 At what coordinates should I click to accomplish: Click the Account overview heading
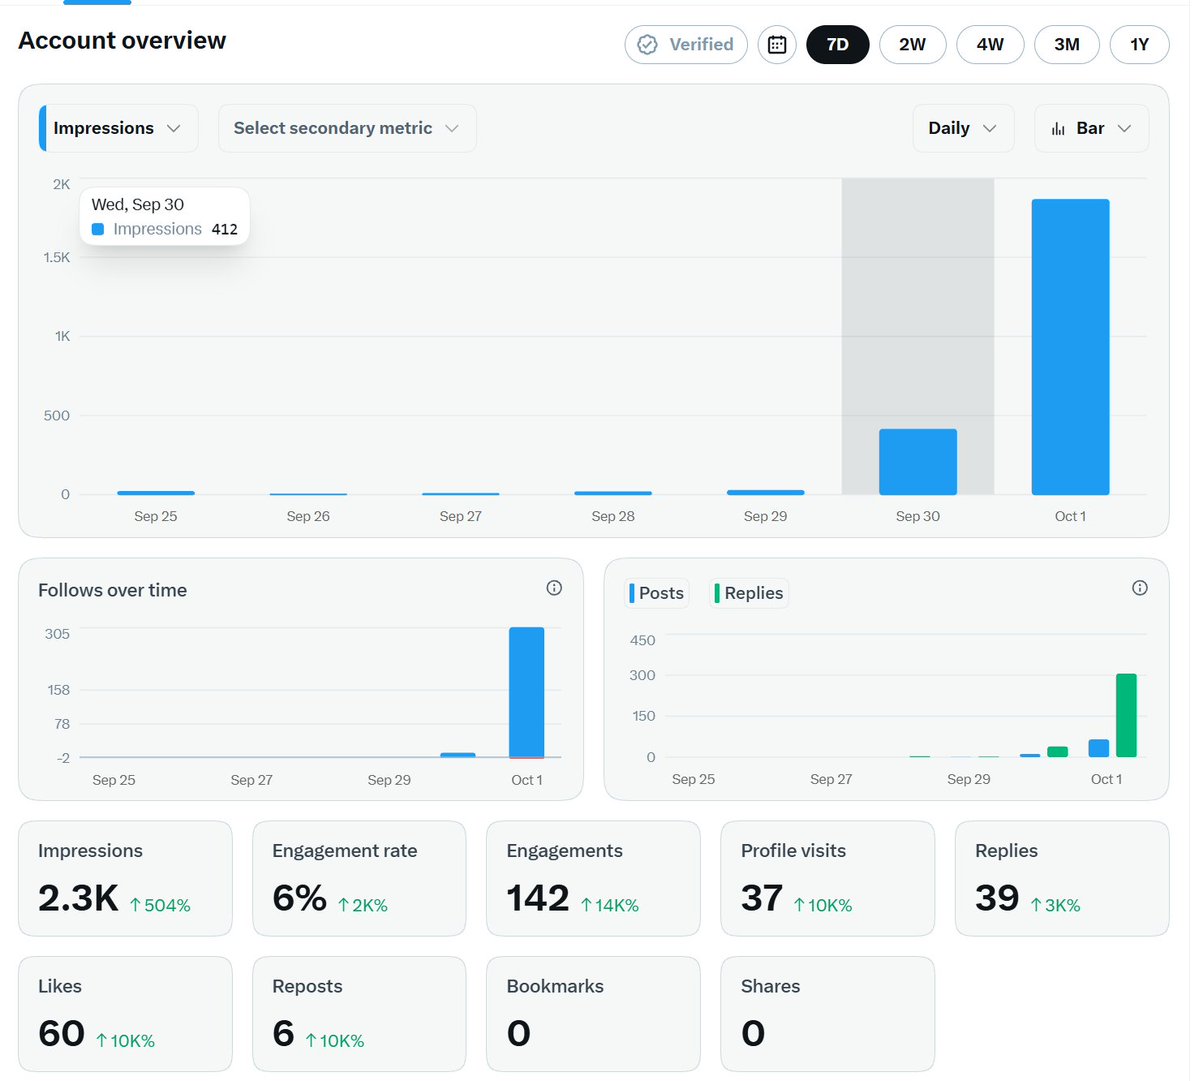pyautogui.click(x=122, y=41)
